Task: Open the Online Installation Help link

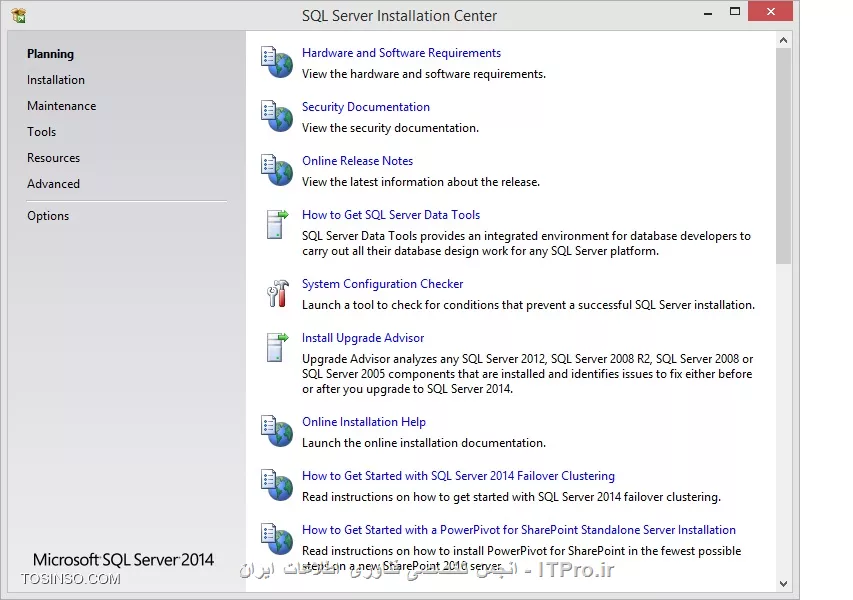Action: coord(364,422)
